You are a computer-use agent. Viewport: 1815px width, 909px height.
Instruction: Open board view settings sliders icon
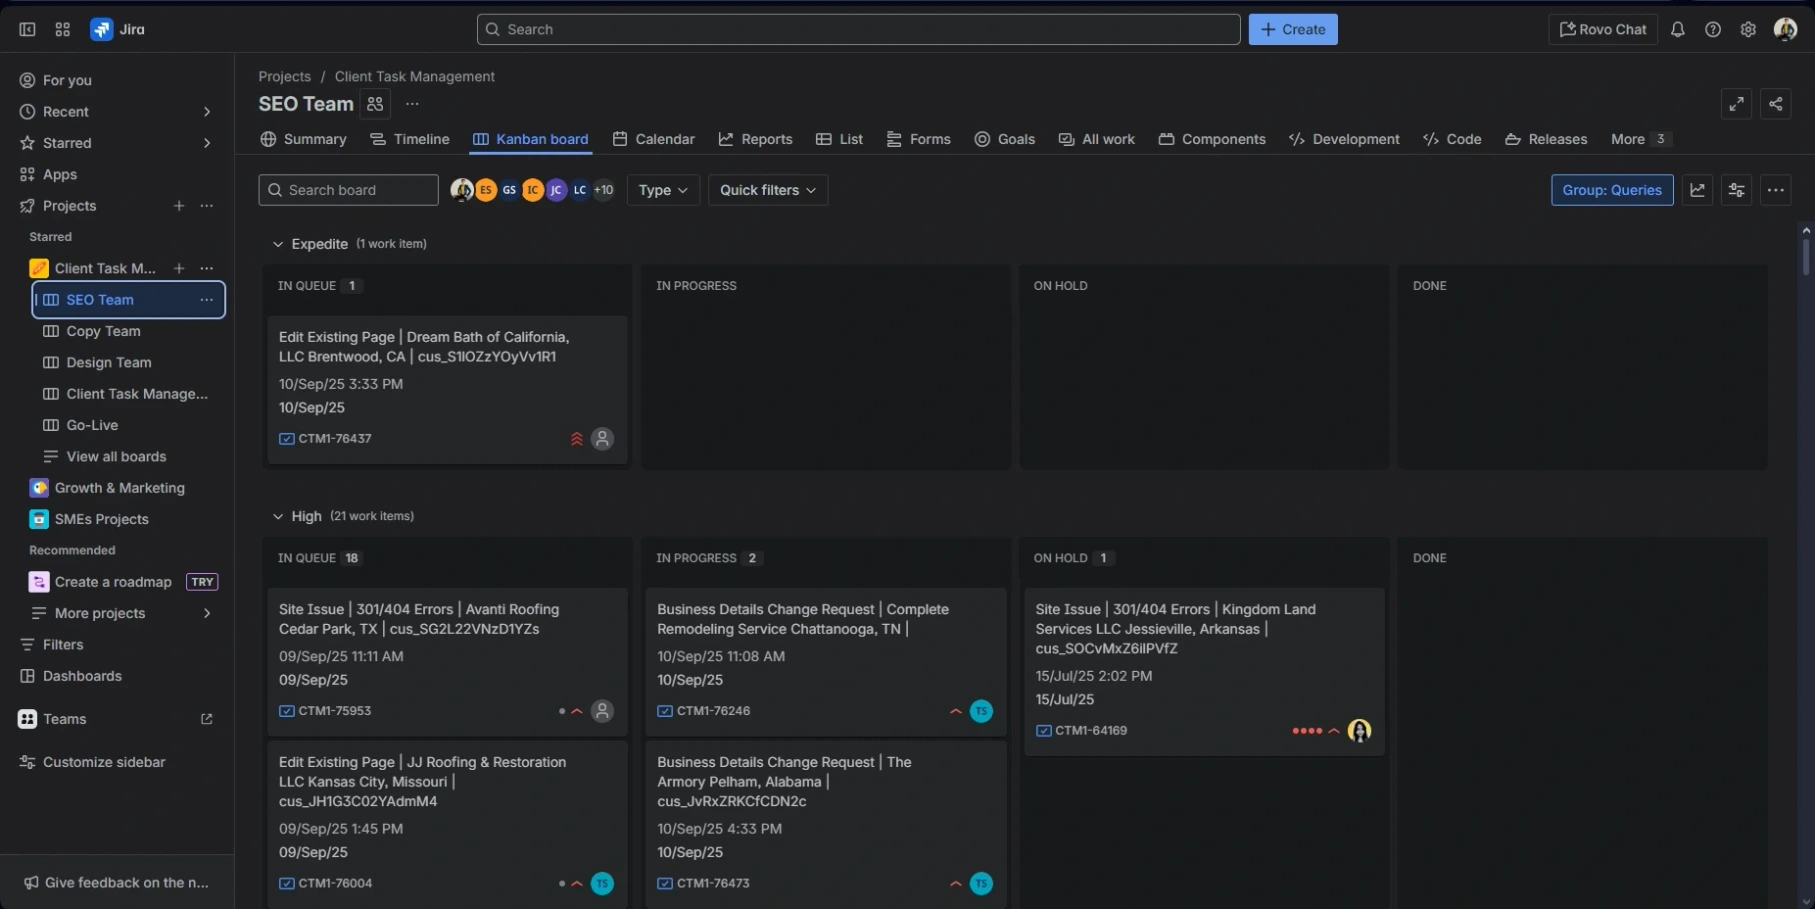point(1737,190)
